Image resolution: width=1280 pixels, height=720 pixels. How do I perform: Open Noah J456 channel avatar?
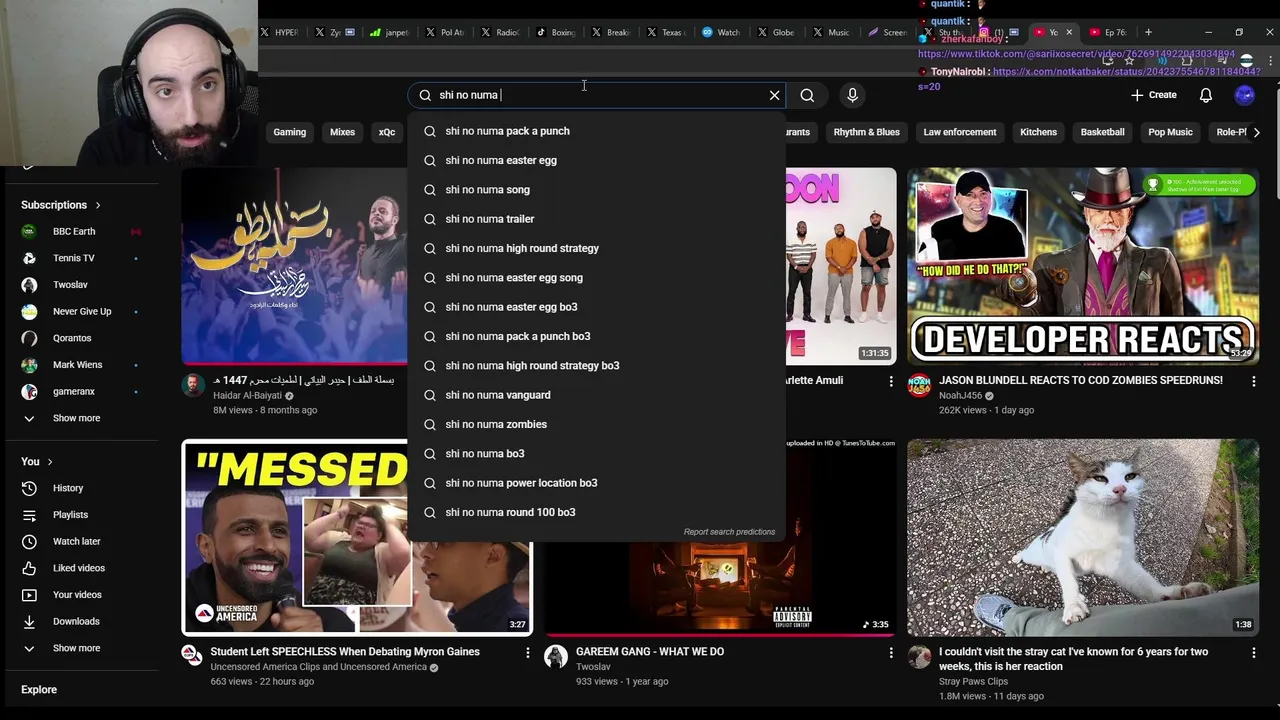pos(919,385)
